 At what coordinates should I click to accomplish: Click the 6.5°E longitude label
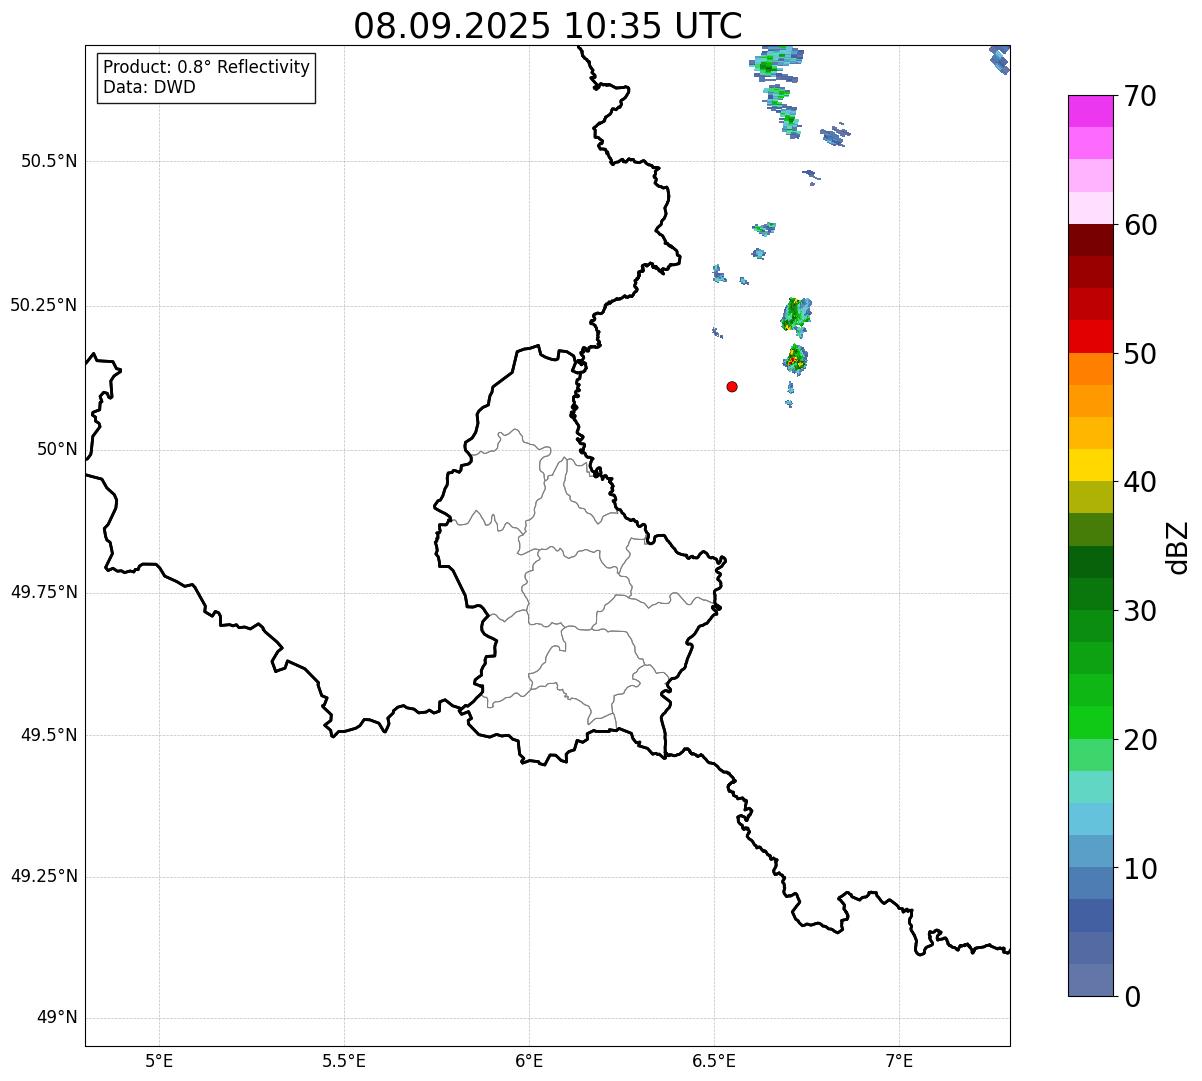click(x=714, y=1061)
